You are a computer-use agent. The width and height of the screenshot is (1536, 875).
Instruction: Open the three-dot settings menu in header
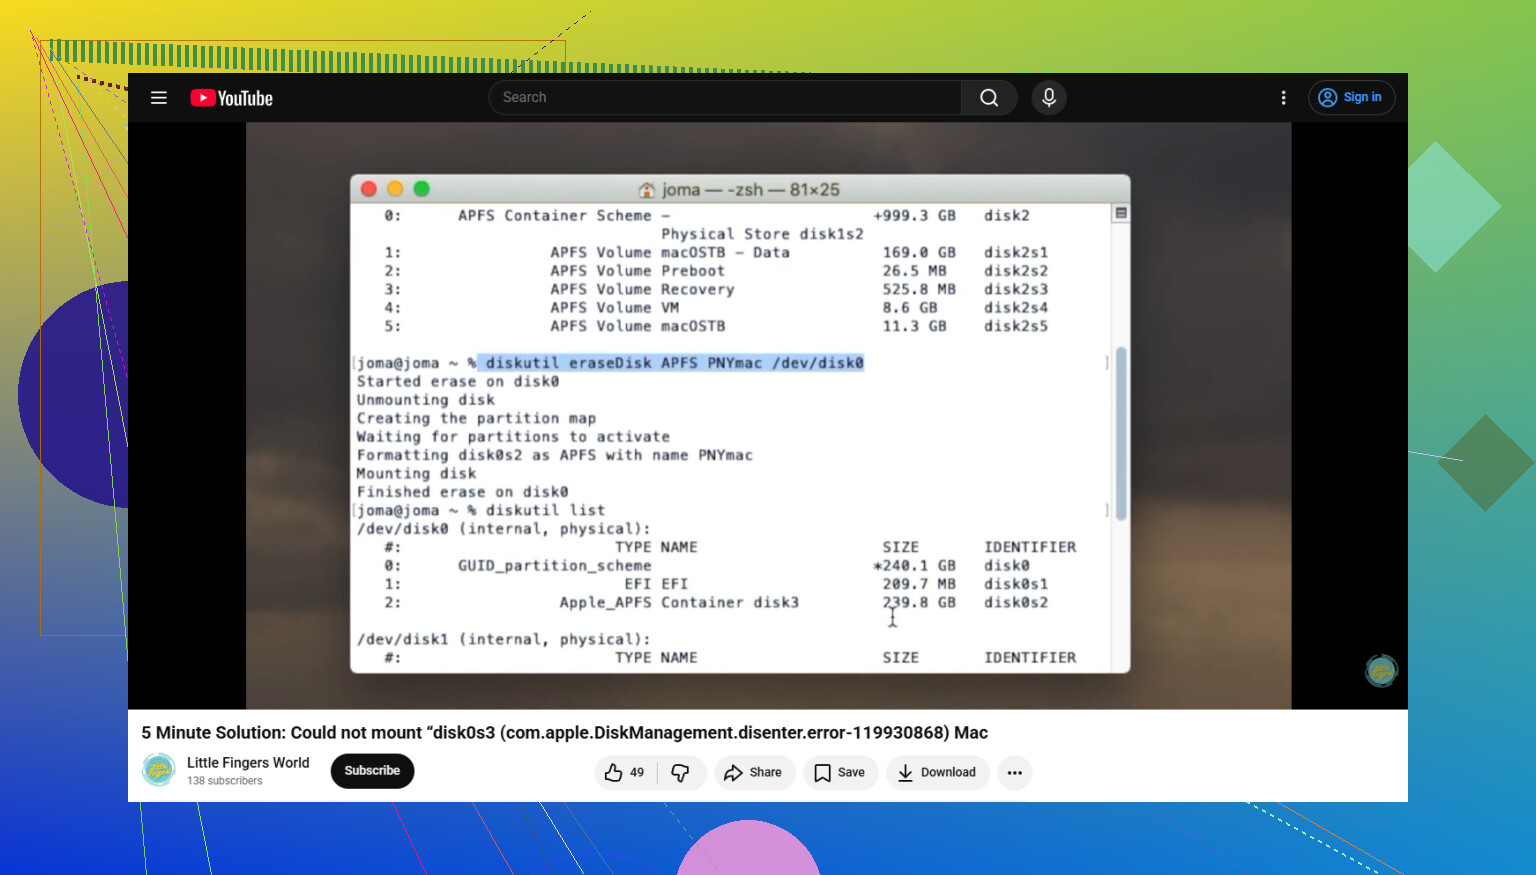click(x=1284, y=98)
